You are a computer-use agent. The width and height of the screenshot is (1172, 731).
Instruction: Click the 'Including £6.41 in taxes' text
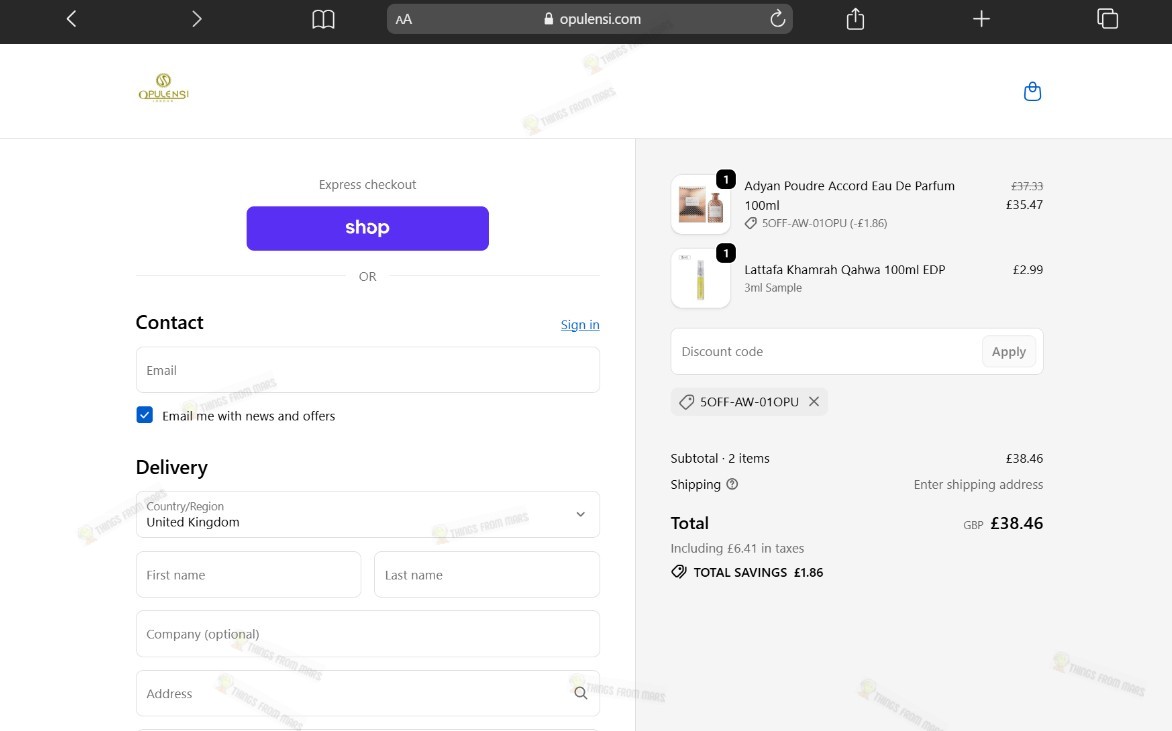tap(737, 549)
